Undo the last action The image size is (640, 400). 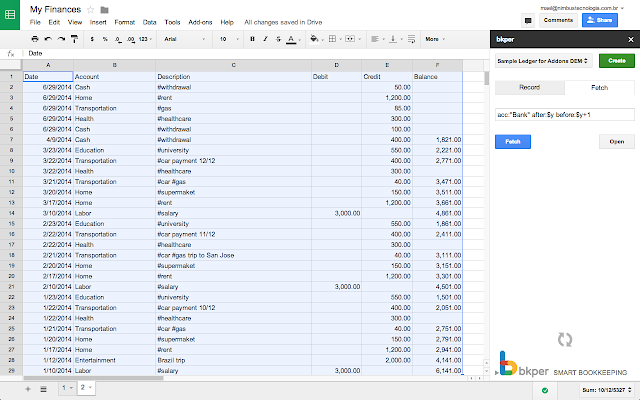tap(48, 39)
